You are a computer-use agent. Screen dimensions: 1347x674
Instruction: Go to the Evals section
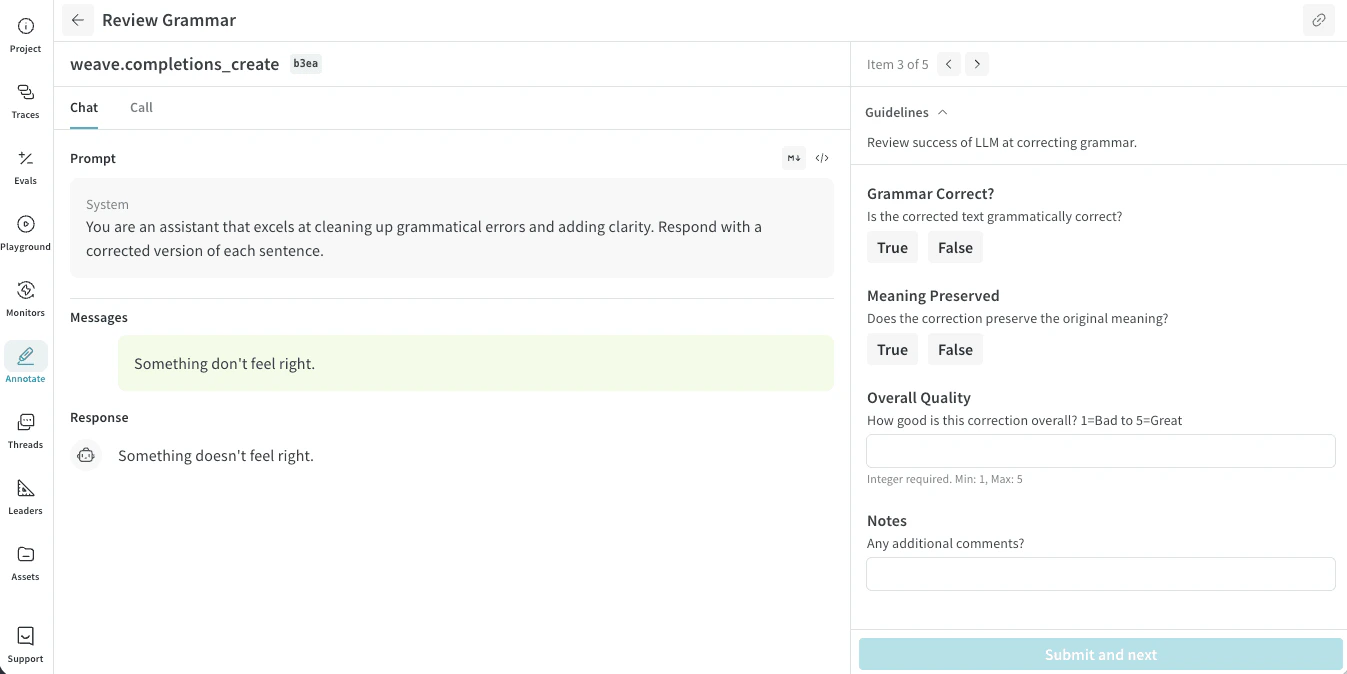pyautogui.click(x=26, y=166)
